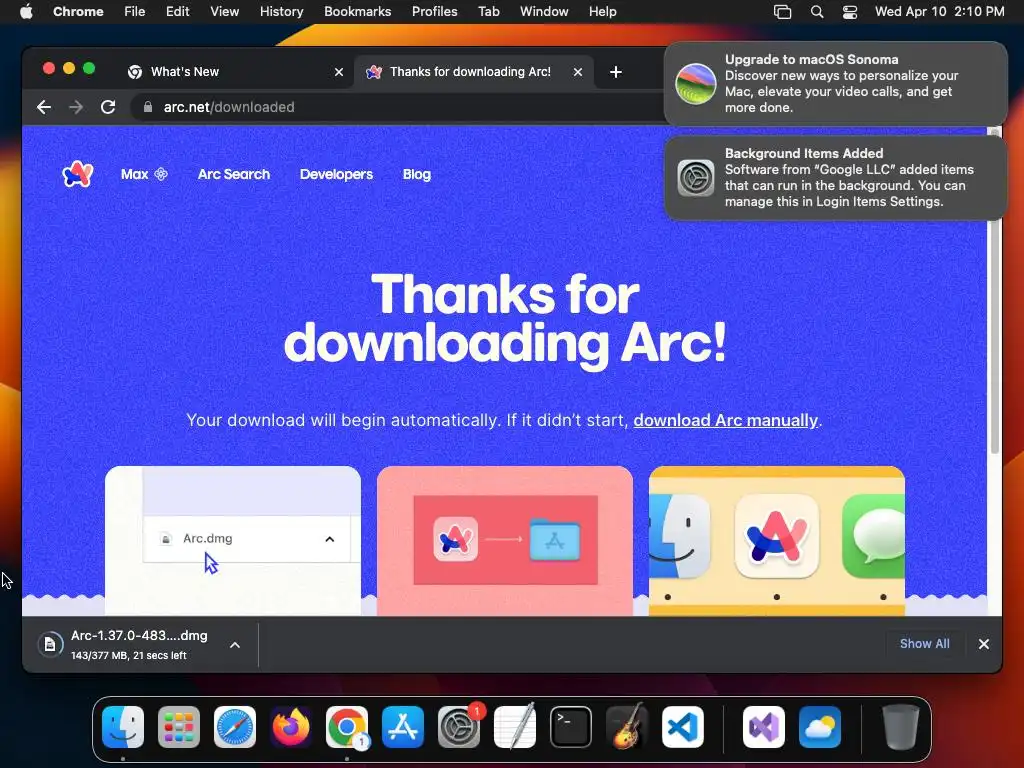Click the date and time in menu bar
This screenshot has width=1024, height=768.
click(x=939, y=11)
